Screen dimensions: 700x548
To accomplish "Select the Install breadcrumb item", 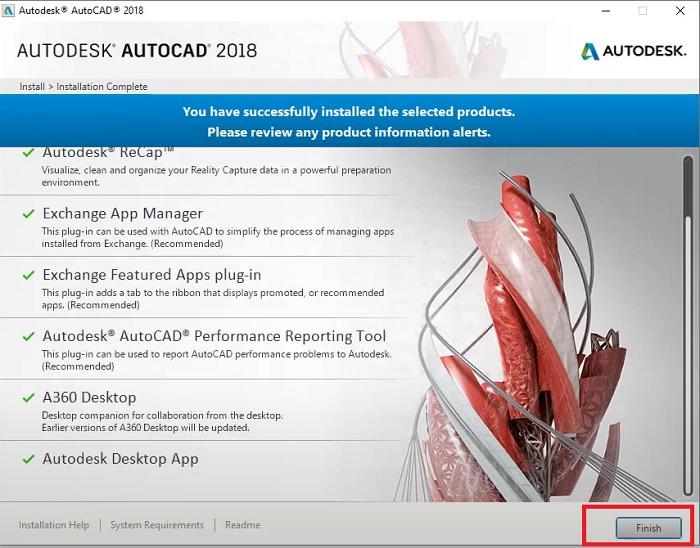I will pyautogui.click(x=32, y=87).
